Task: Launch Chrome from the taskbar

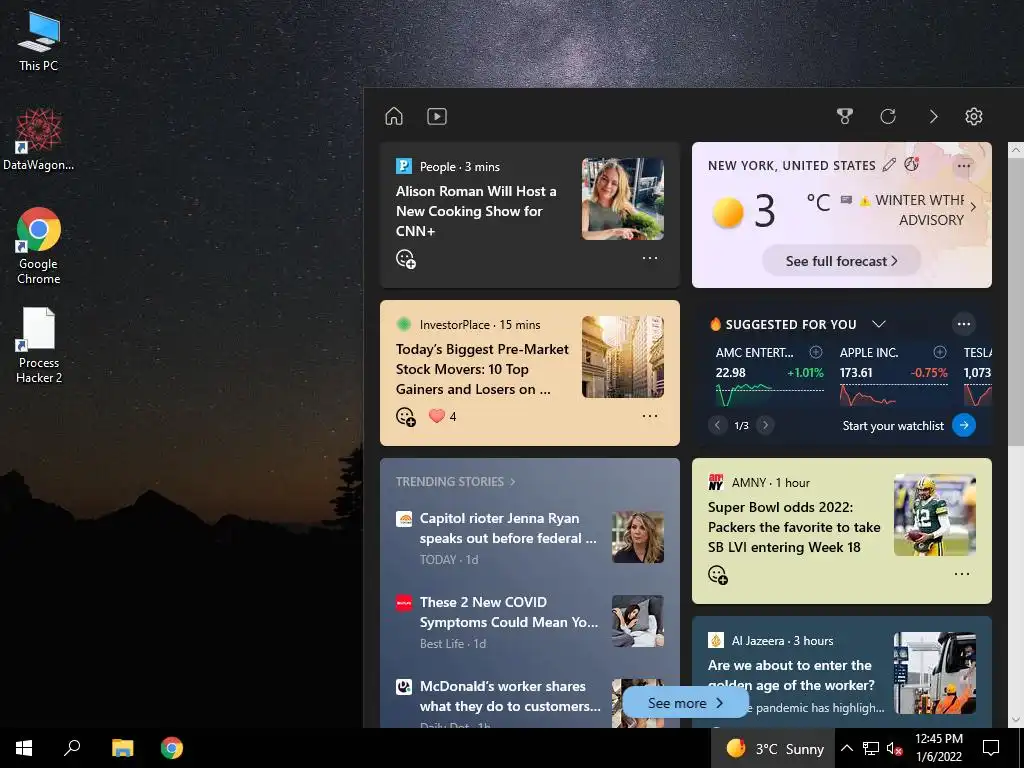Action: click(172, 748)
